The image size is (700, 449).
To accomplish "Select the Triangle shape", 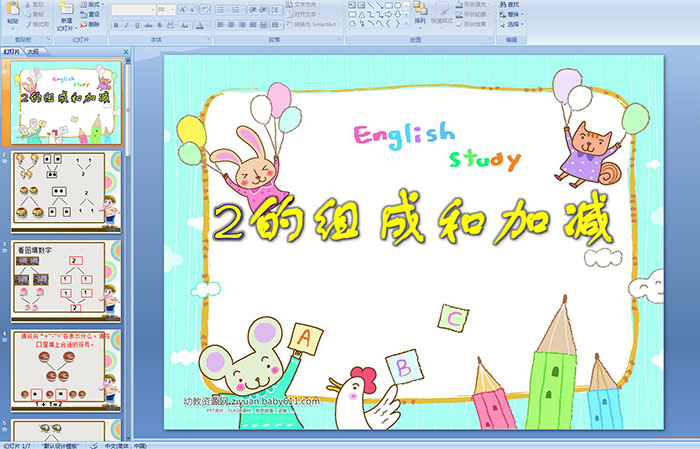I will click(362, 15).
